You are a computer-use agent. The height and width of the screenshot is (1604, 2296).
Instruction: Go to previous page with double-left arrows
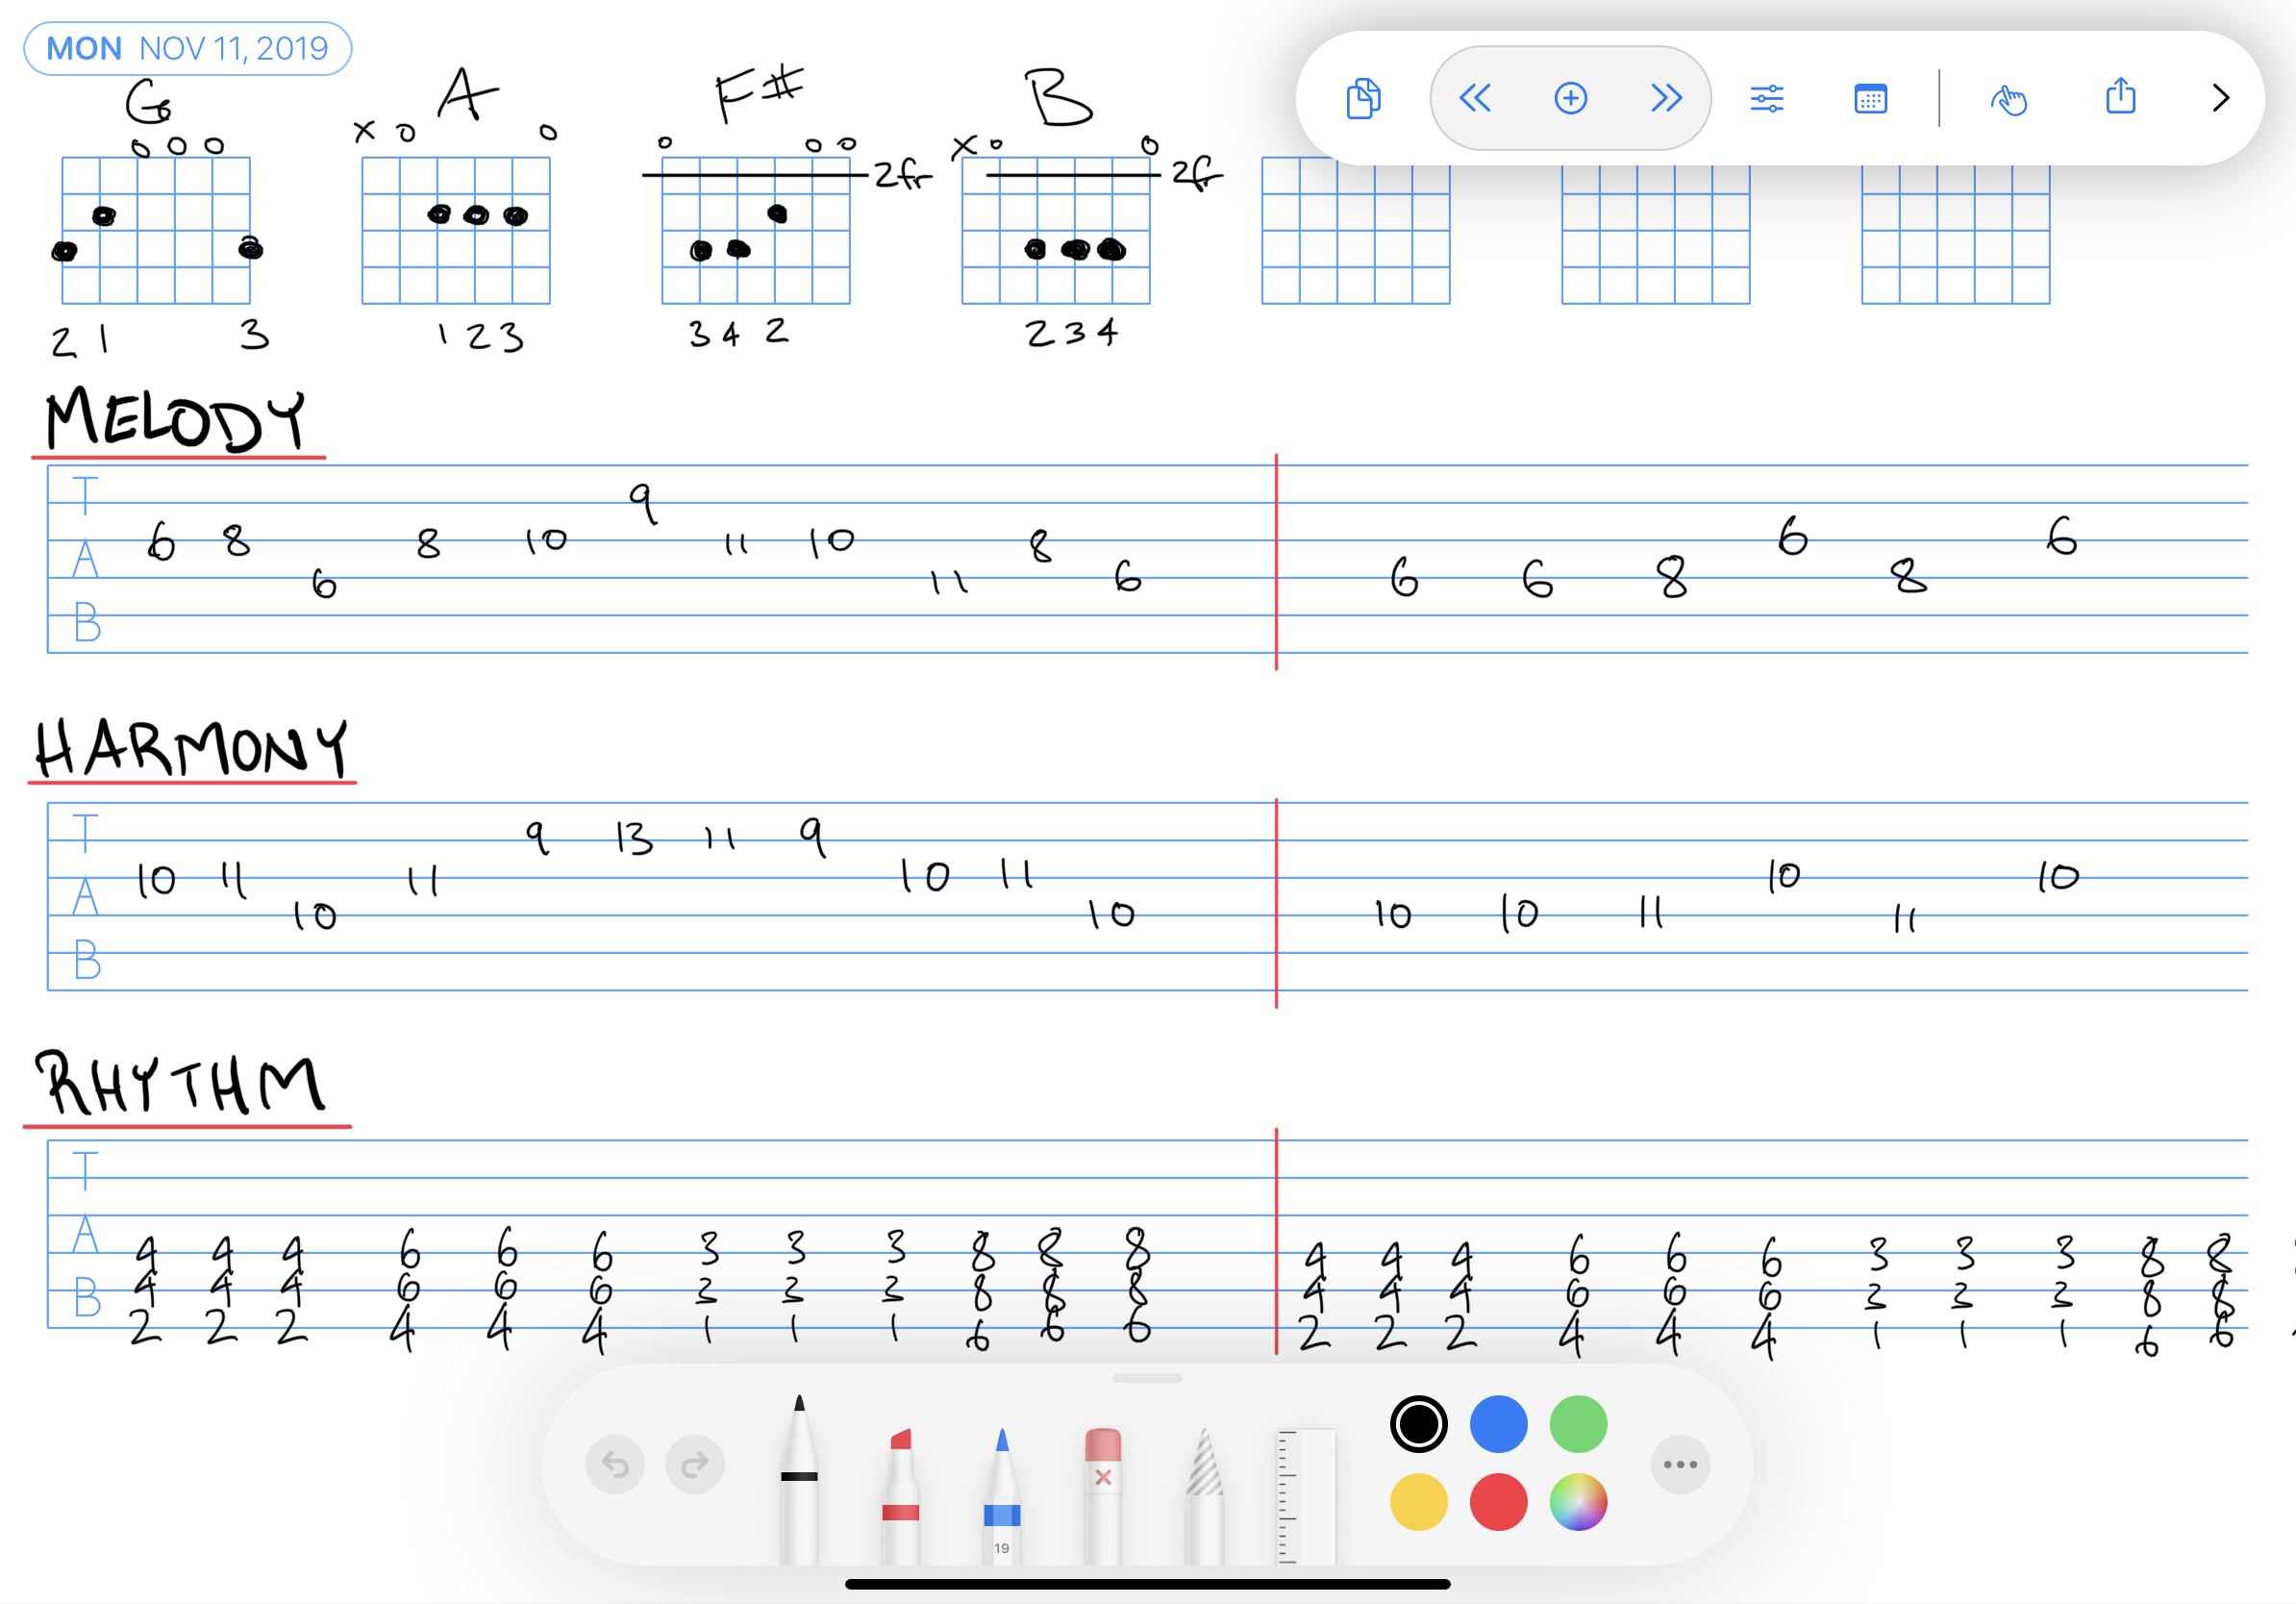pyautogui.click(x=1474, y=98)
